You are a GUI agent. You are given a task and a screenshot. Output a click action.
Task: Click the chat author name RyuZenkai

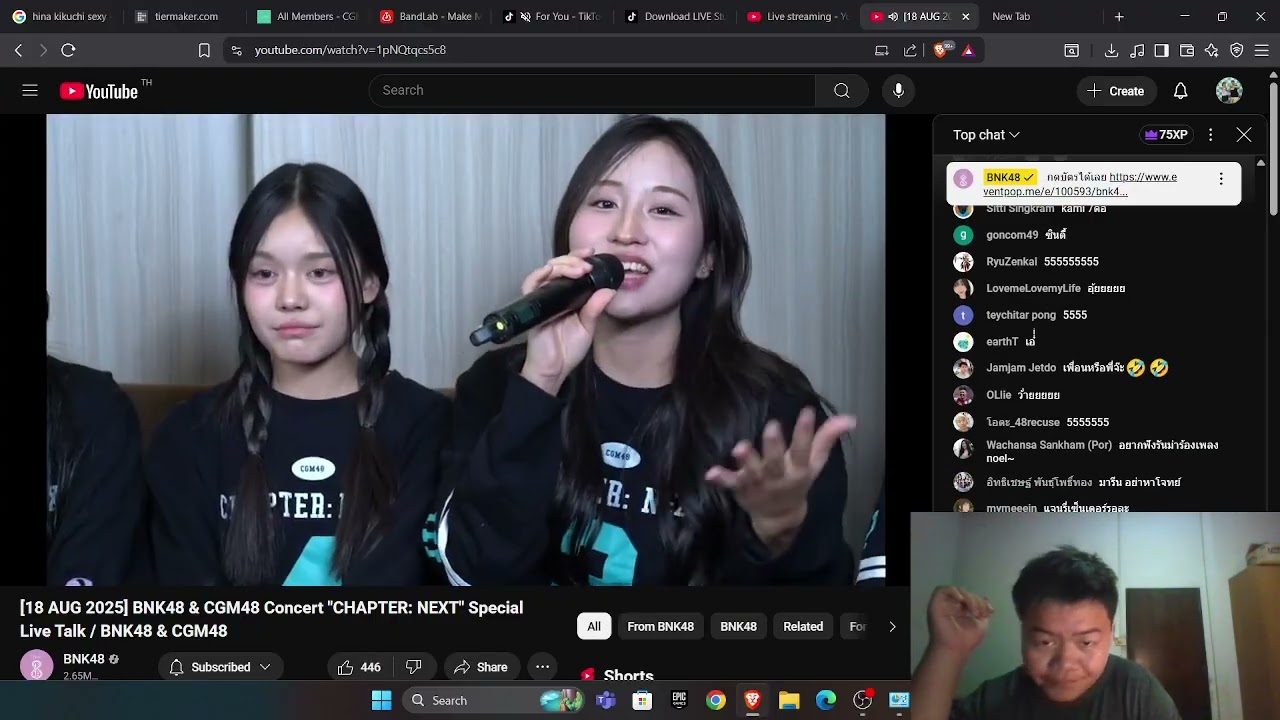click(1011, 262)
